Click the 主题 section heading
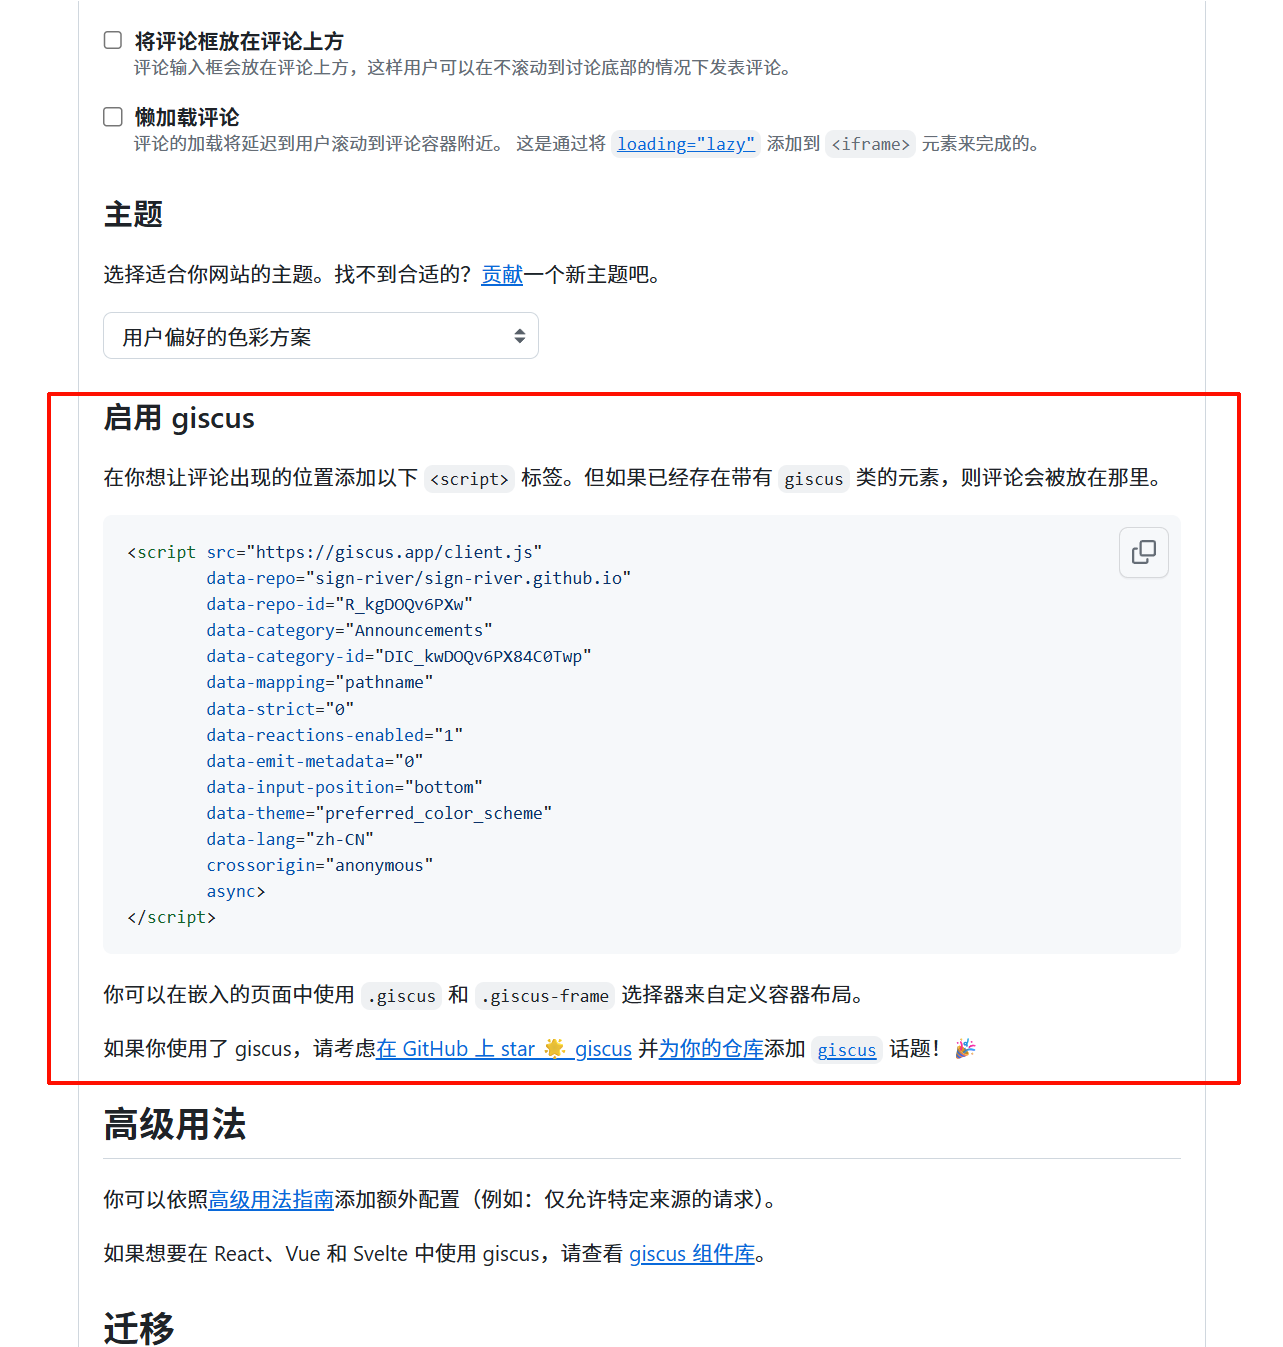Screen dimensions: 1283x1347 [133, 214]
